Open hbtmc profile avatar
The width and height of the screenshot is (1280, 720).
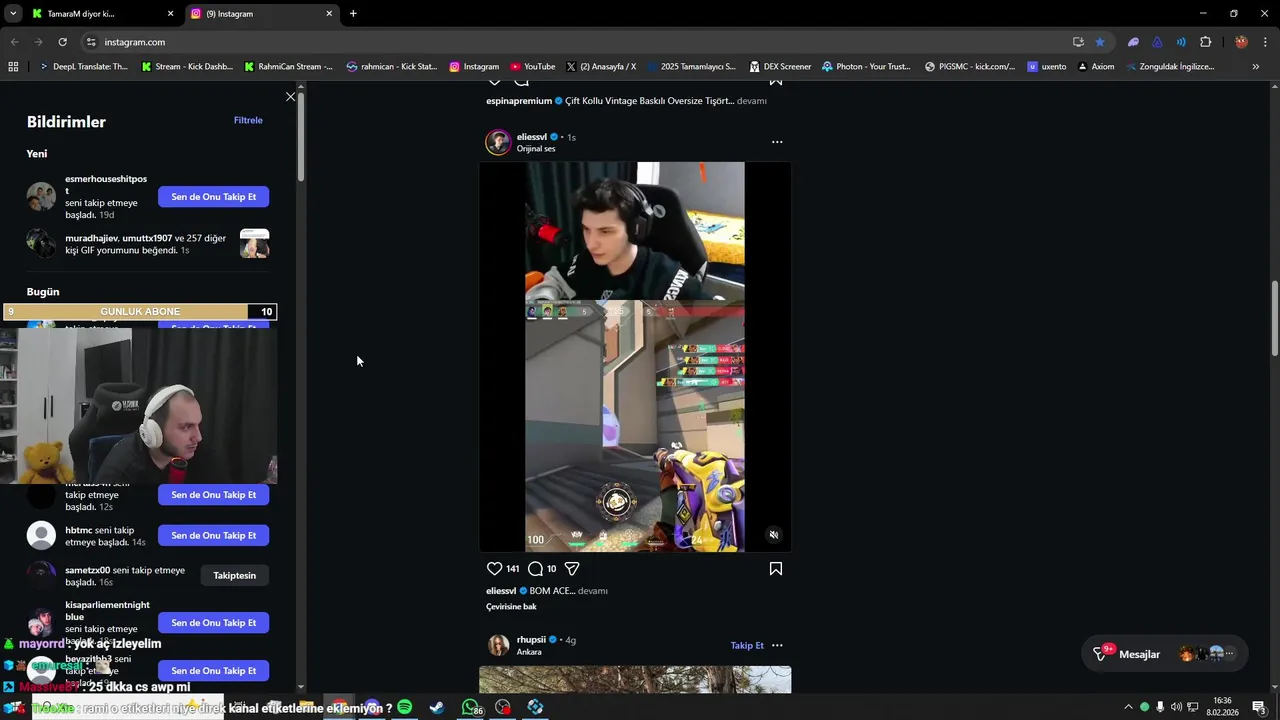pos(41,535)
